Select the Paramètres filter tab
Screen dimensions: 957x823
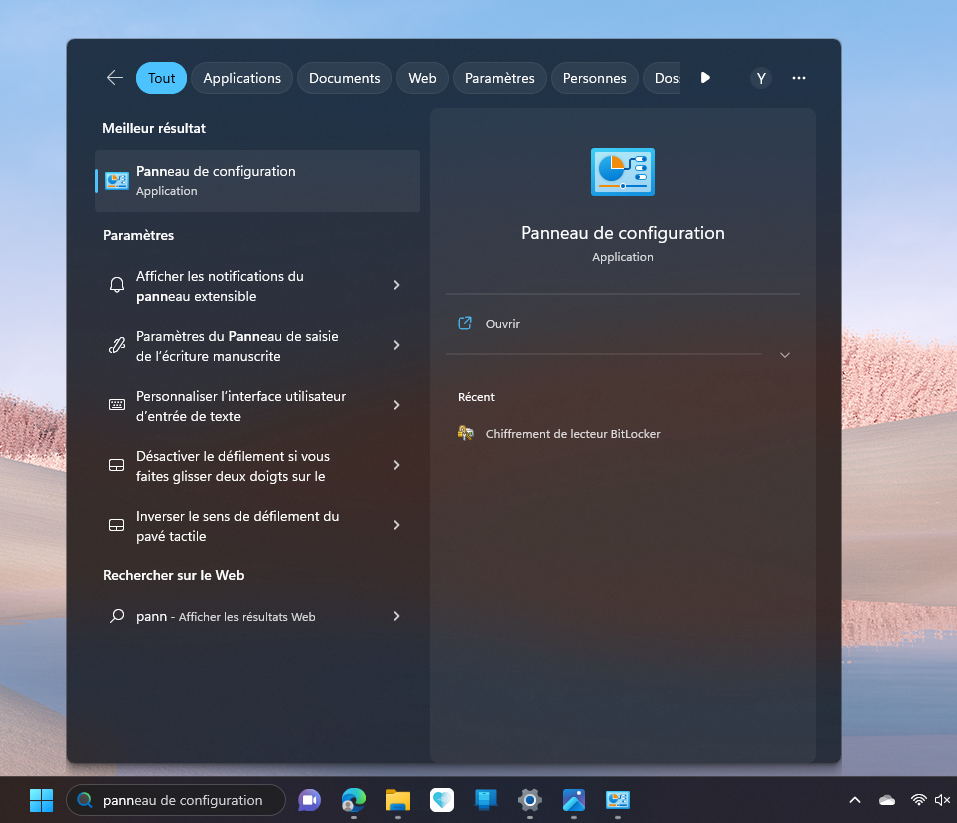[499, 78]
